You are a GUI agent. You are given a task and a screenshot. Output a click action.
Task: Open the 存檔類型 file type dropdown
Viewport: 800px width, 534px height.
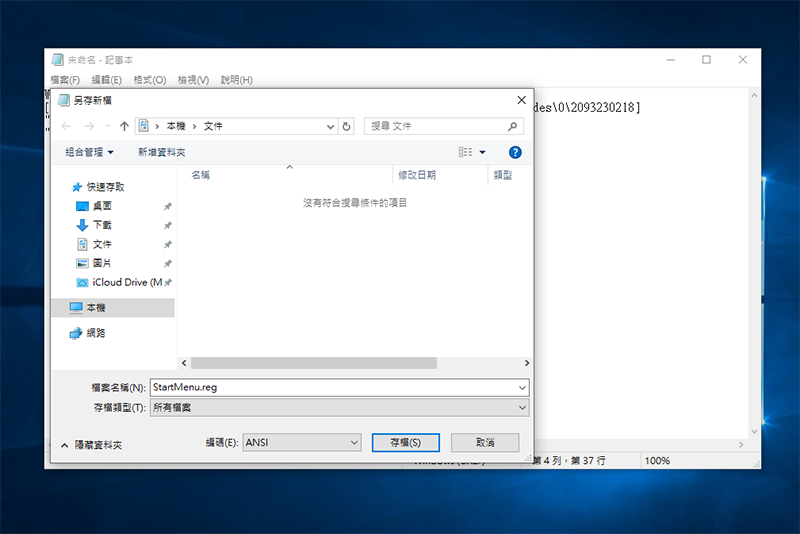[x=339, y=408]
